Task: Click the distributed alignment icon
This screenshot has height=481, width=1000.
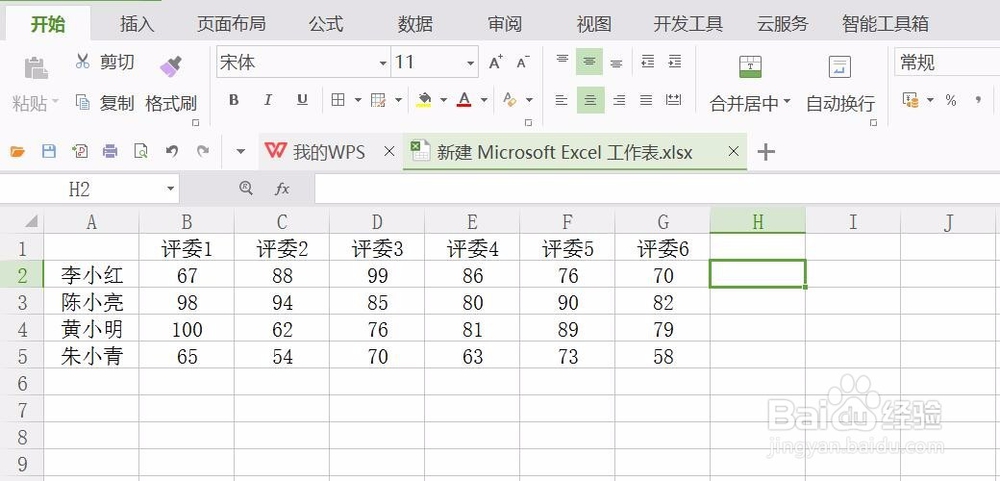Action: pyautogui.click(x=673, y=100)
